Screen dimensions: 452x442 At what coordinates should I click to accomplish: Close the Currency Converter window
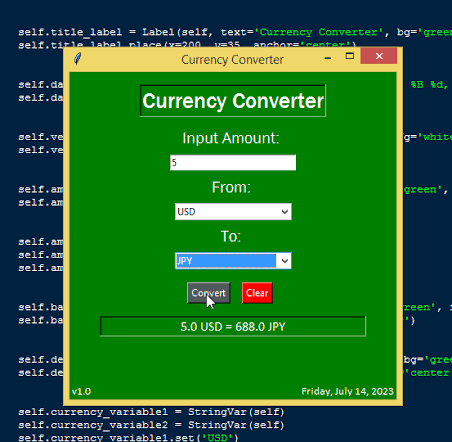[379, 56]
